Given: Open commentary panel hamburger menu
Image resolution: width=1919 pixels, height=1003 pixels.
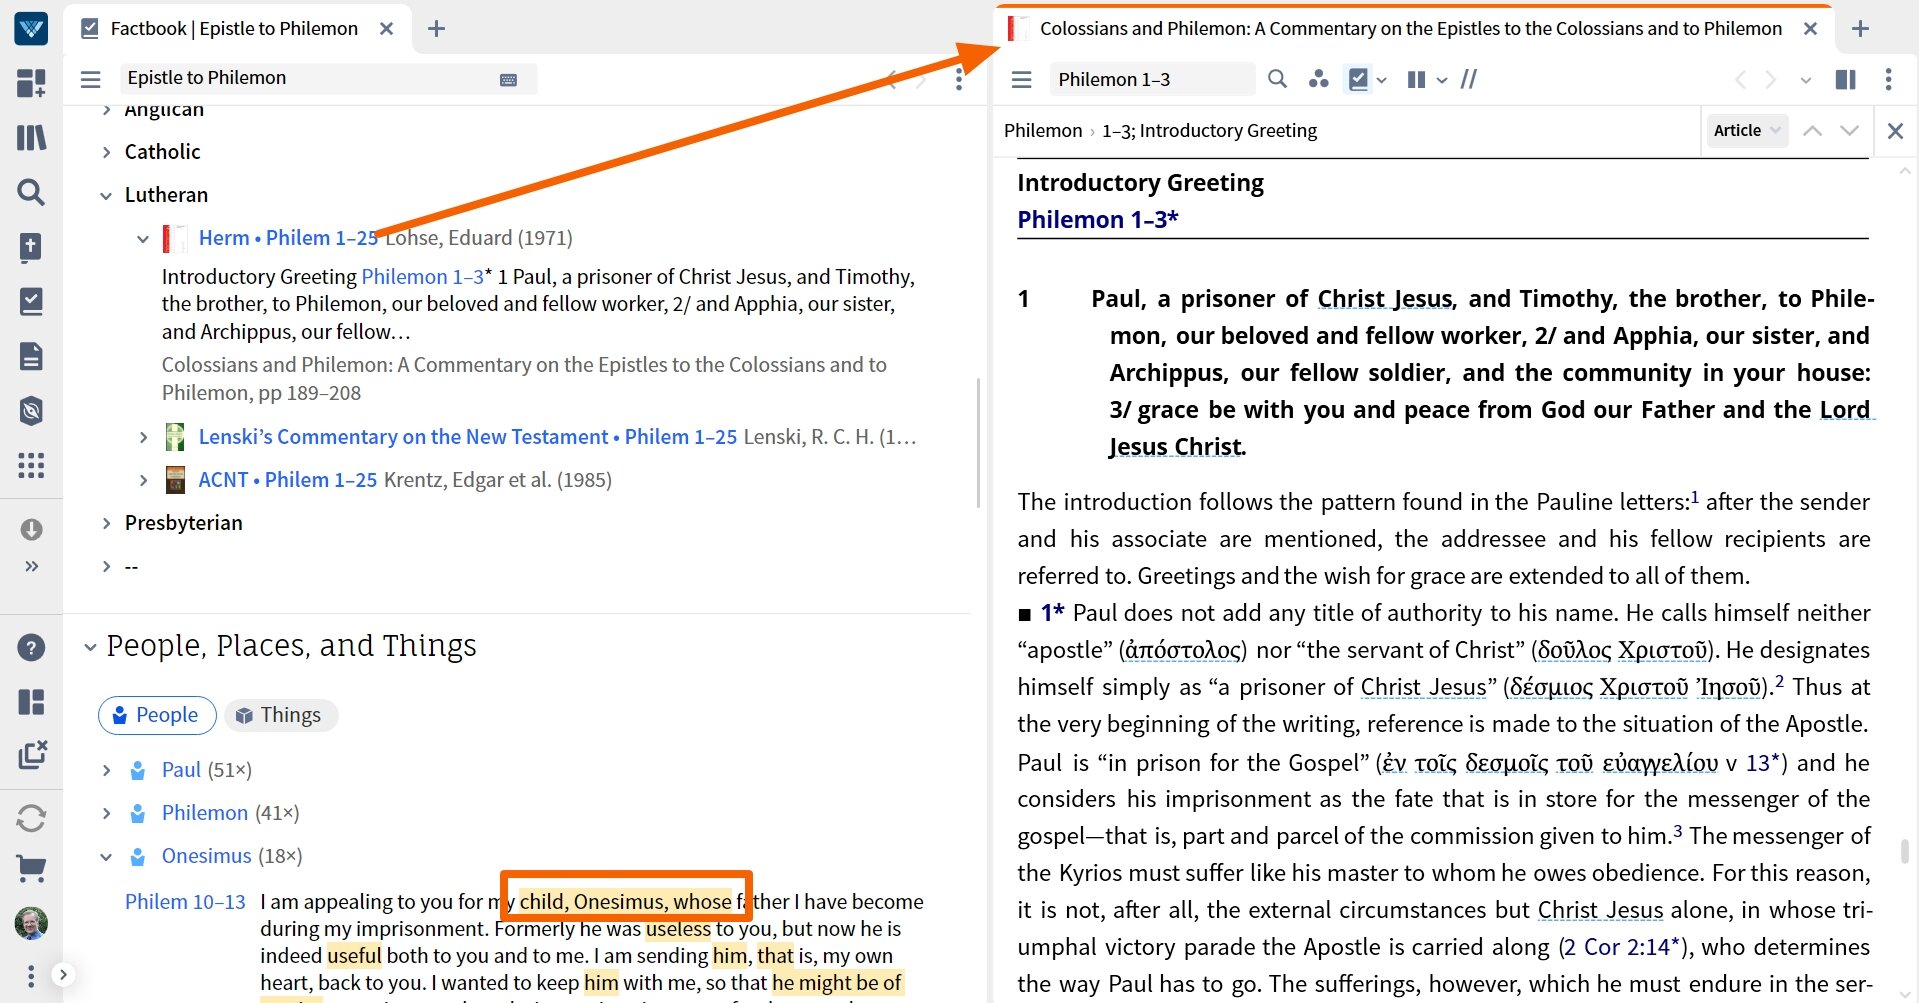Looking at the screenshot, I should pos(1021,79).
